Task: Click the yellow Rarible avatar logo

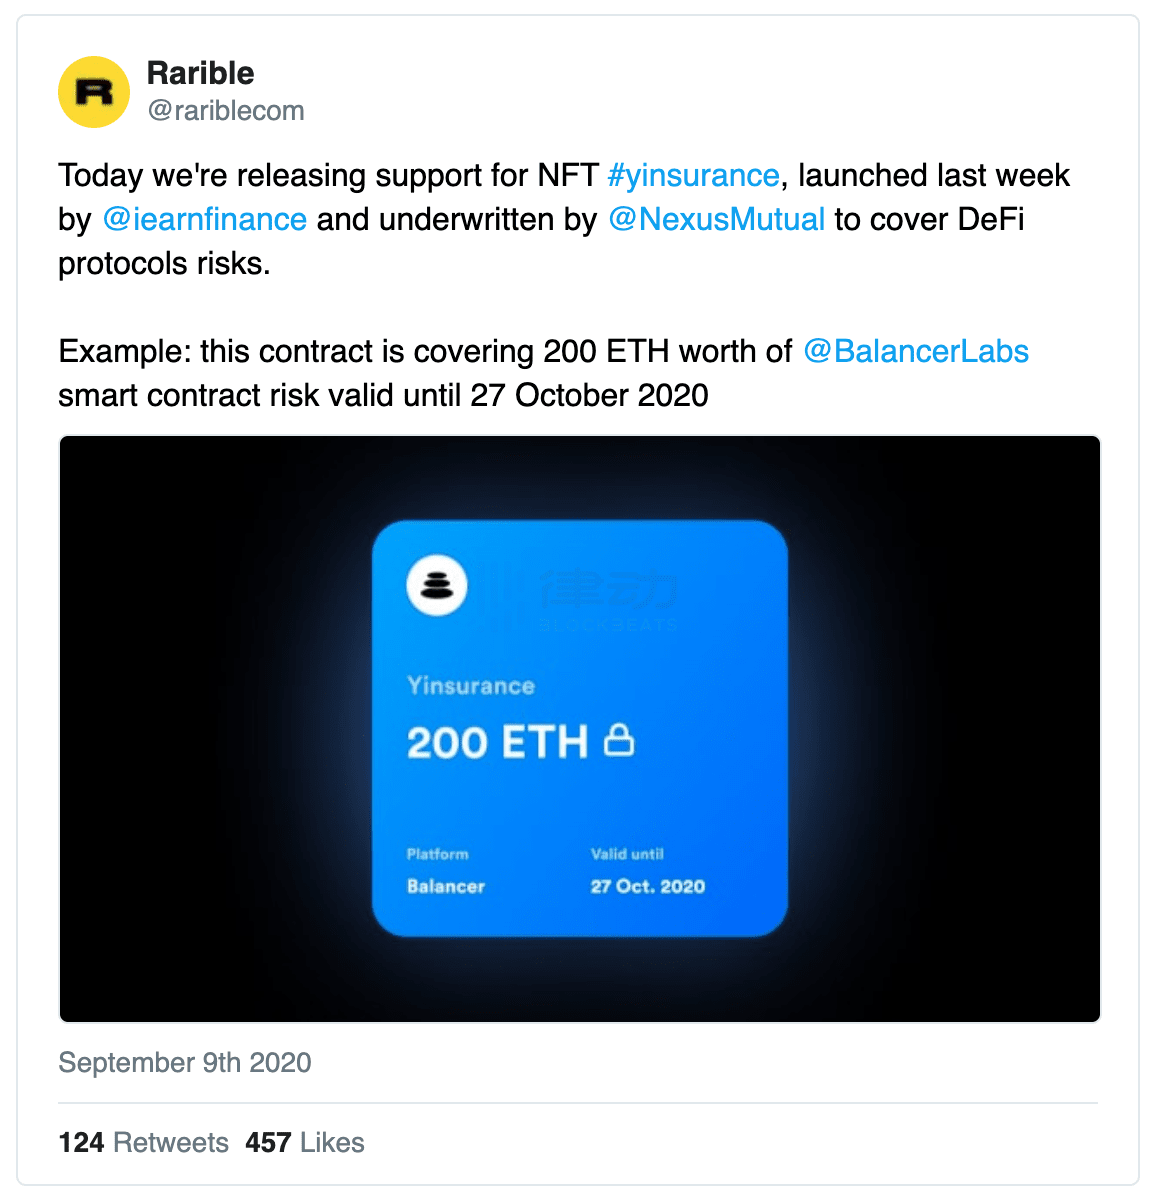Action: (94, 92)
